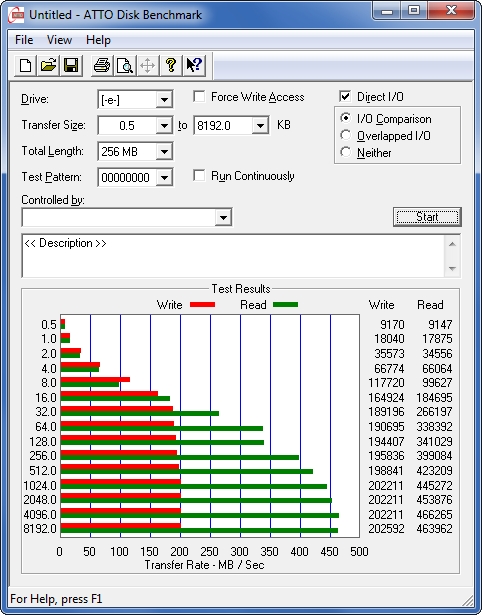Enable Run Continuously checkbox
Image resolution: width=482 pixels, height=615 pixels.
click(199, 175)
